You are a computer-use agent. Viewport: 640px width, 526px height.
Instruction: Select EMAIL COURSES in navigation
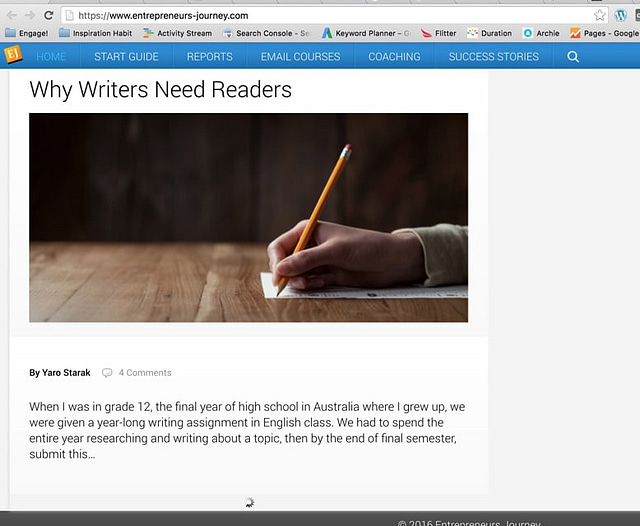[300, 57]
